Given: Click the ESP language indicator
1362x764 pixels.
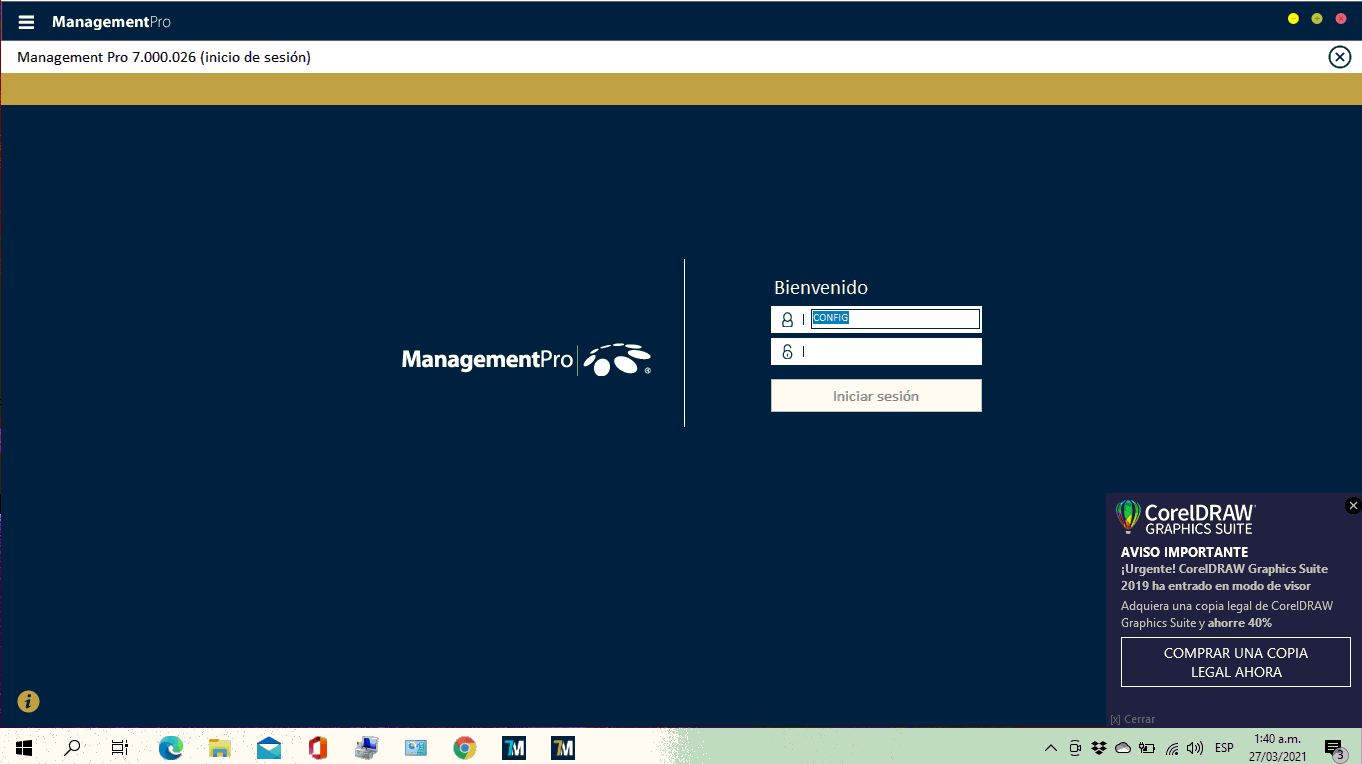Looking at the screenshot, I should click(1224, 748).
